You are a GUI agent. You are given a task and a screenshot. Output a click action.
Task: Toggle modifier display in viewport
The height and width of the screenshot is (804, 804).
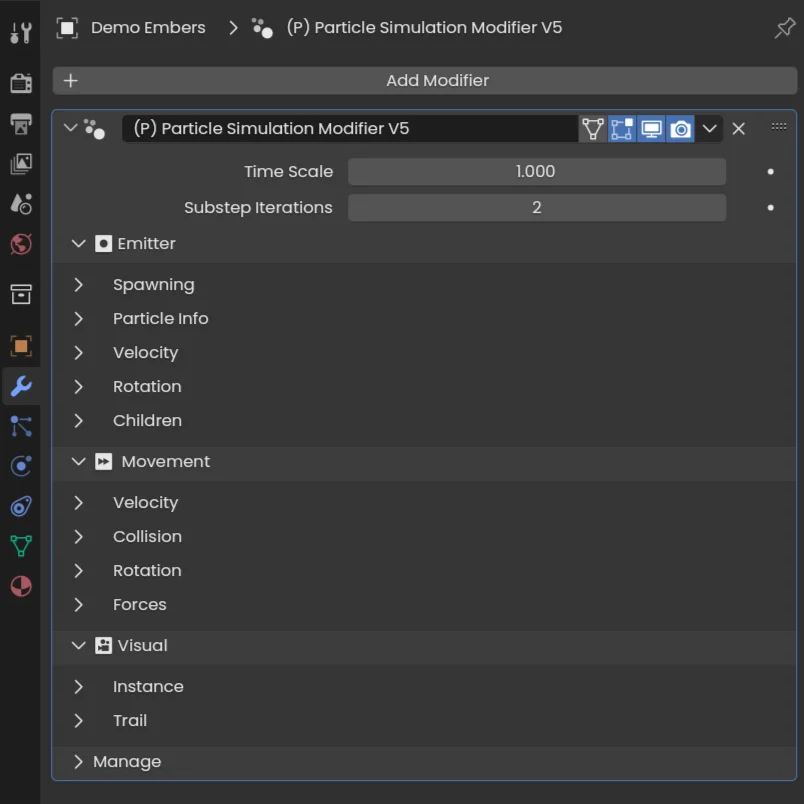pos(651,129)
